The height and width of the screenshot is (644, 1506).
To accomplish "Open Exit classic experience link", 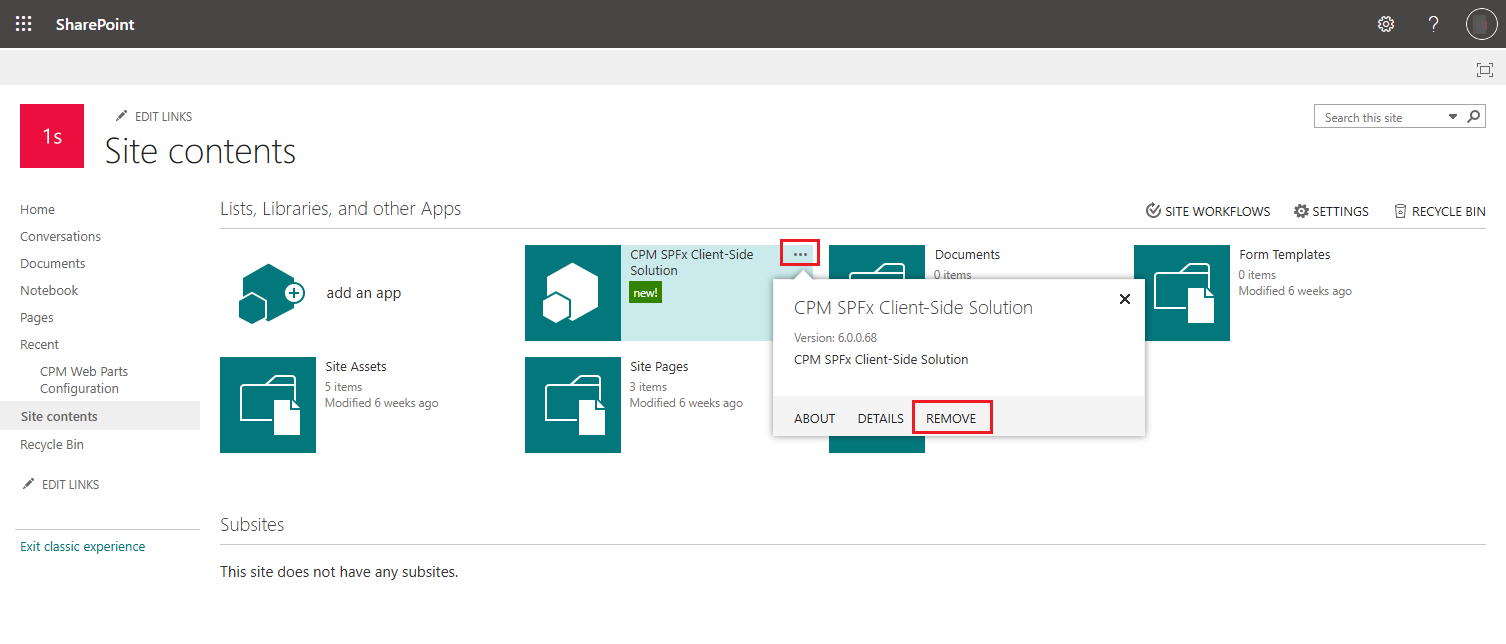I will click(x=82, y=547).
